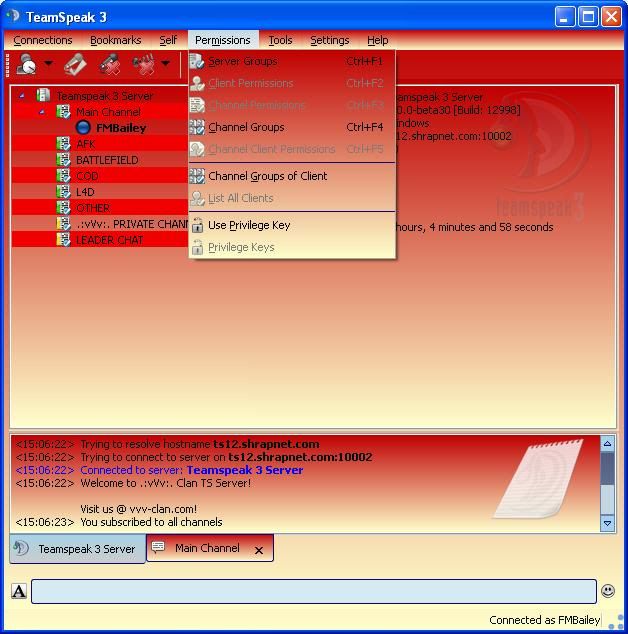
Task: Select the OTHER channel name
Action: 93,208
